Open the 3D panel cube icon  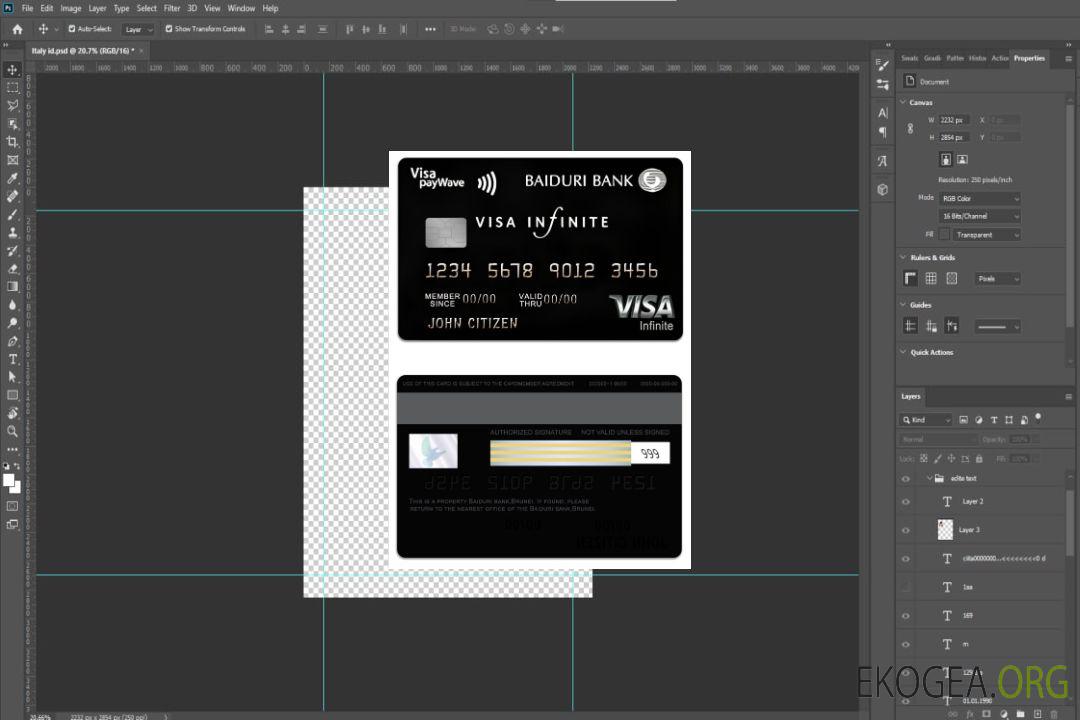point(882,189)
